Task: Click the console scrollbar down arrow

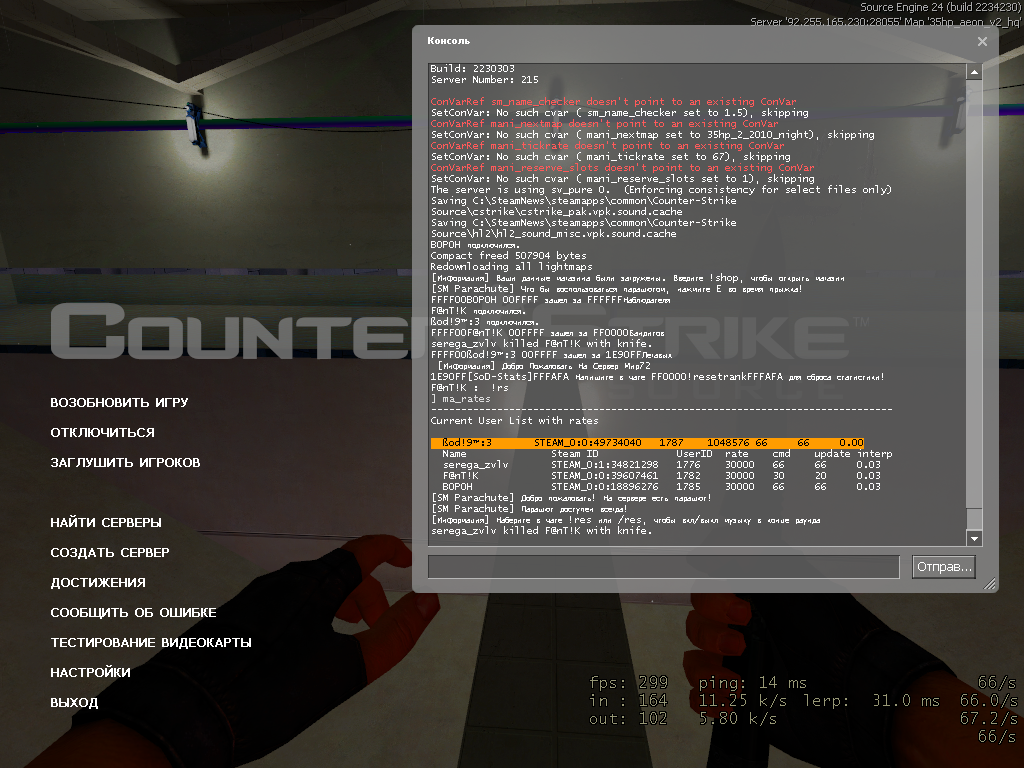Action: coord(974,538)
